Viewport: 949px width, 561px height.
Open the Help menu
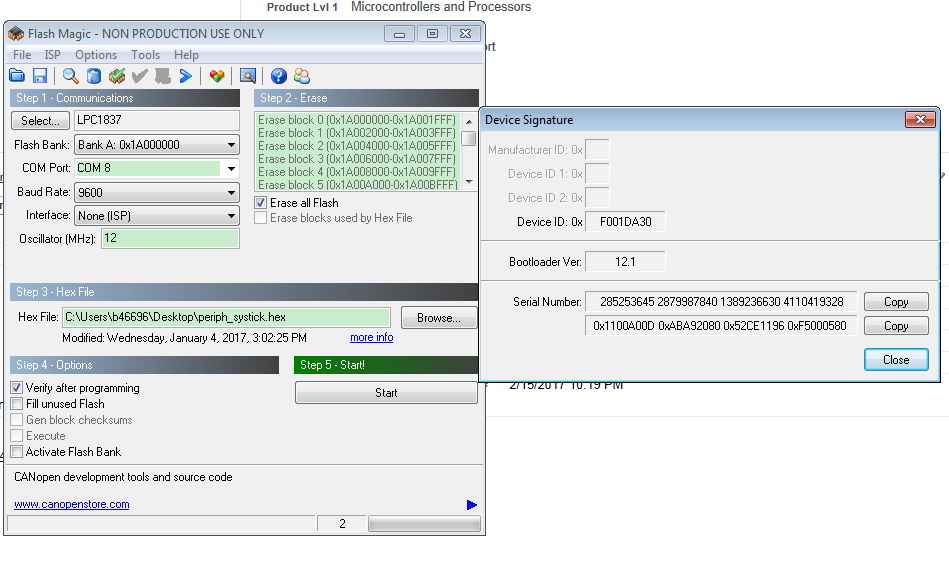(186, 54)
